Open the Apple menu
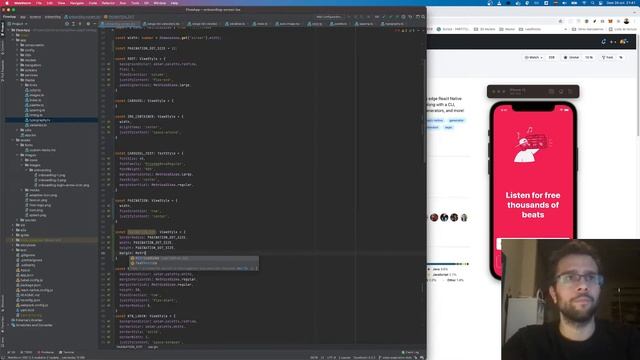The image size is (640, 360). click(x=7, y=3)
